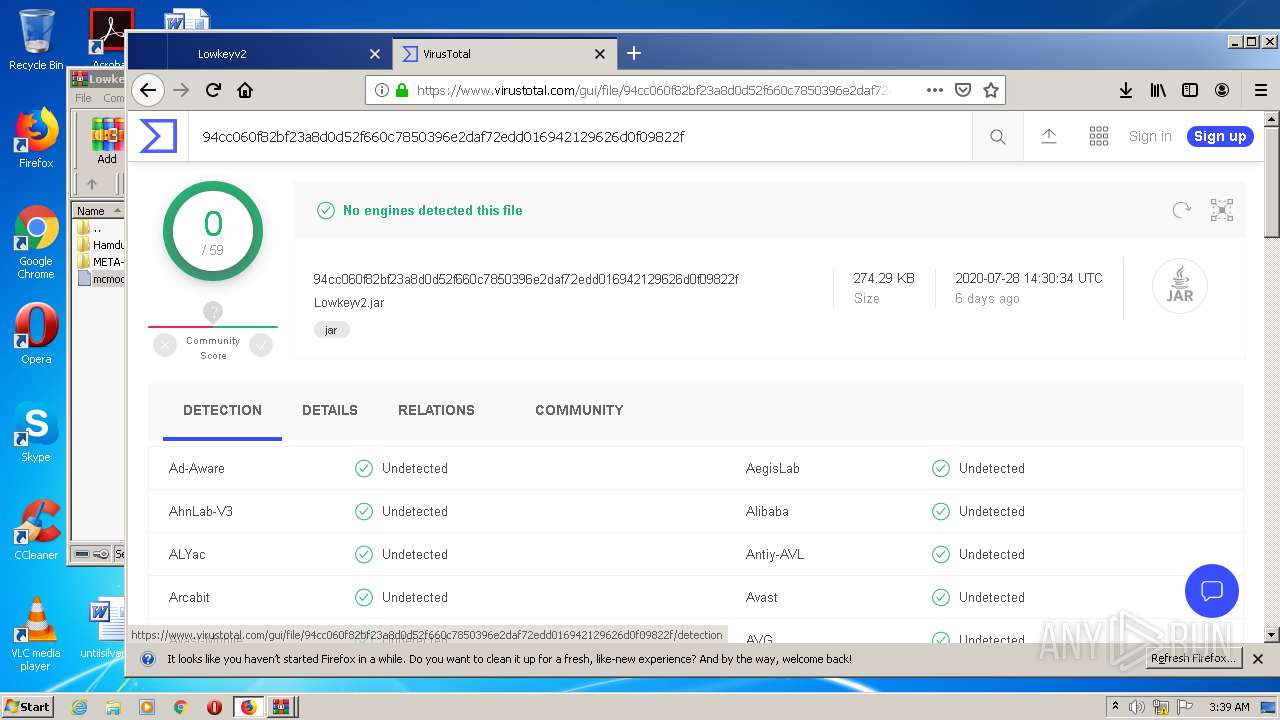Open Firefox downloads panel

tap(1126, 90)
